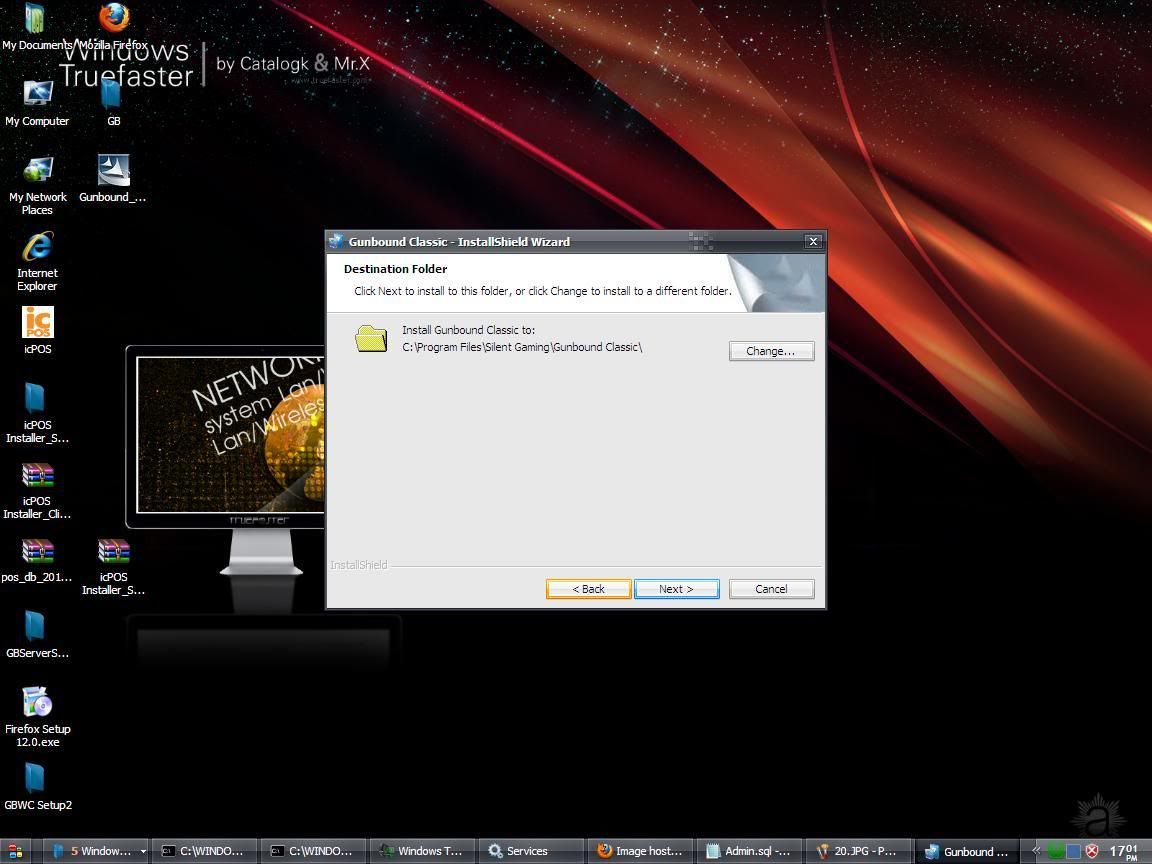Close the InstallShield Wizard window
1152x864 pixels.
(x=813, y=241)
